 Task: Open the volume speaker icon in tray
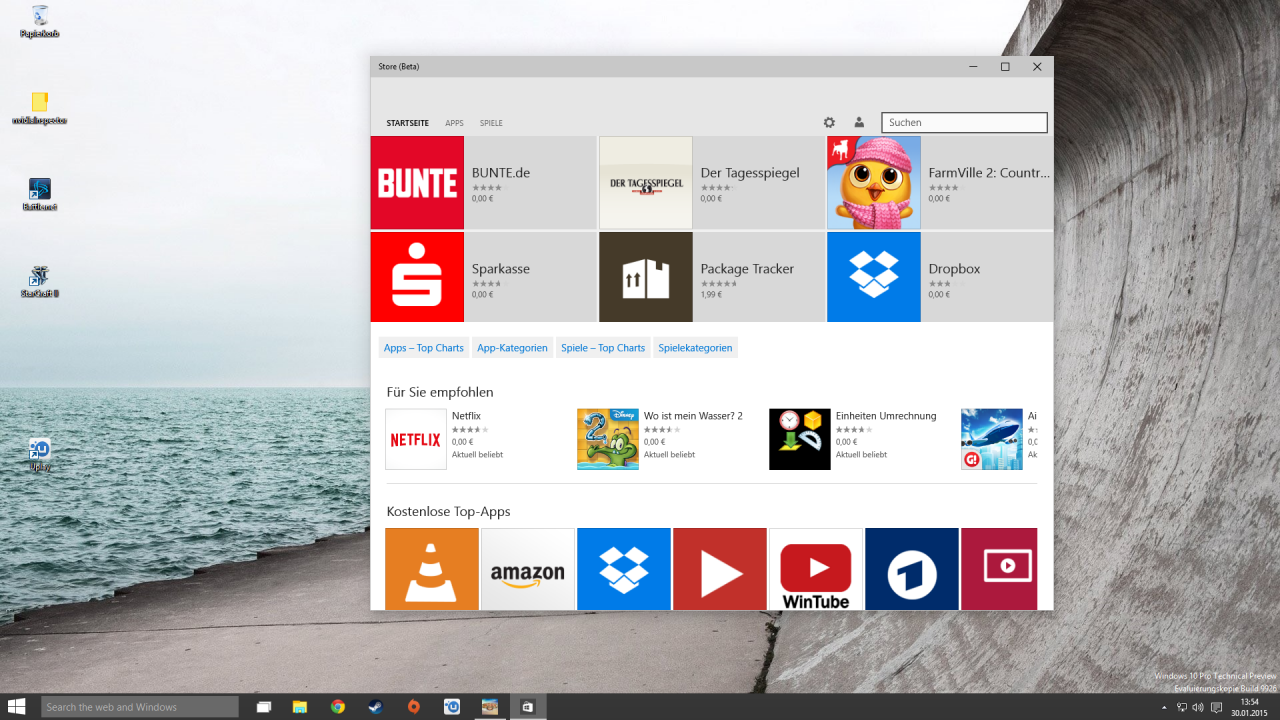[1198, 707]
